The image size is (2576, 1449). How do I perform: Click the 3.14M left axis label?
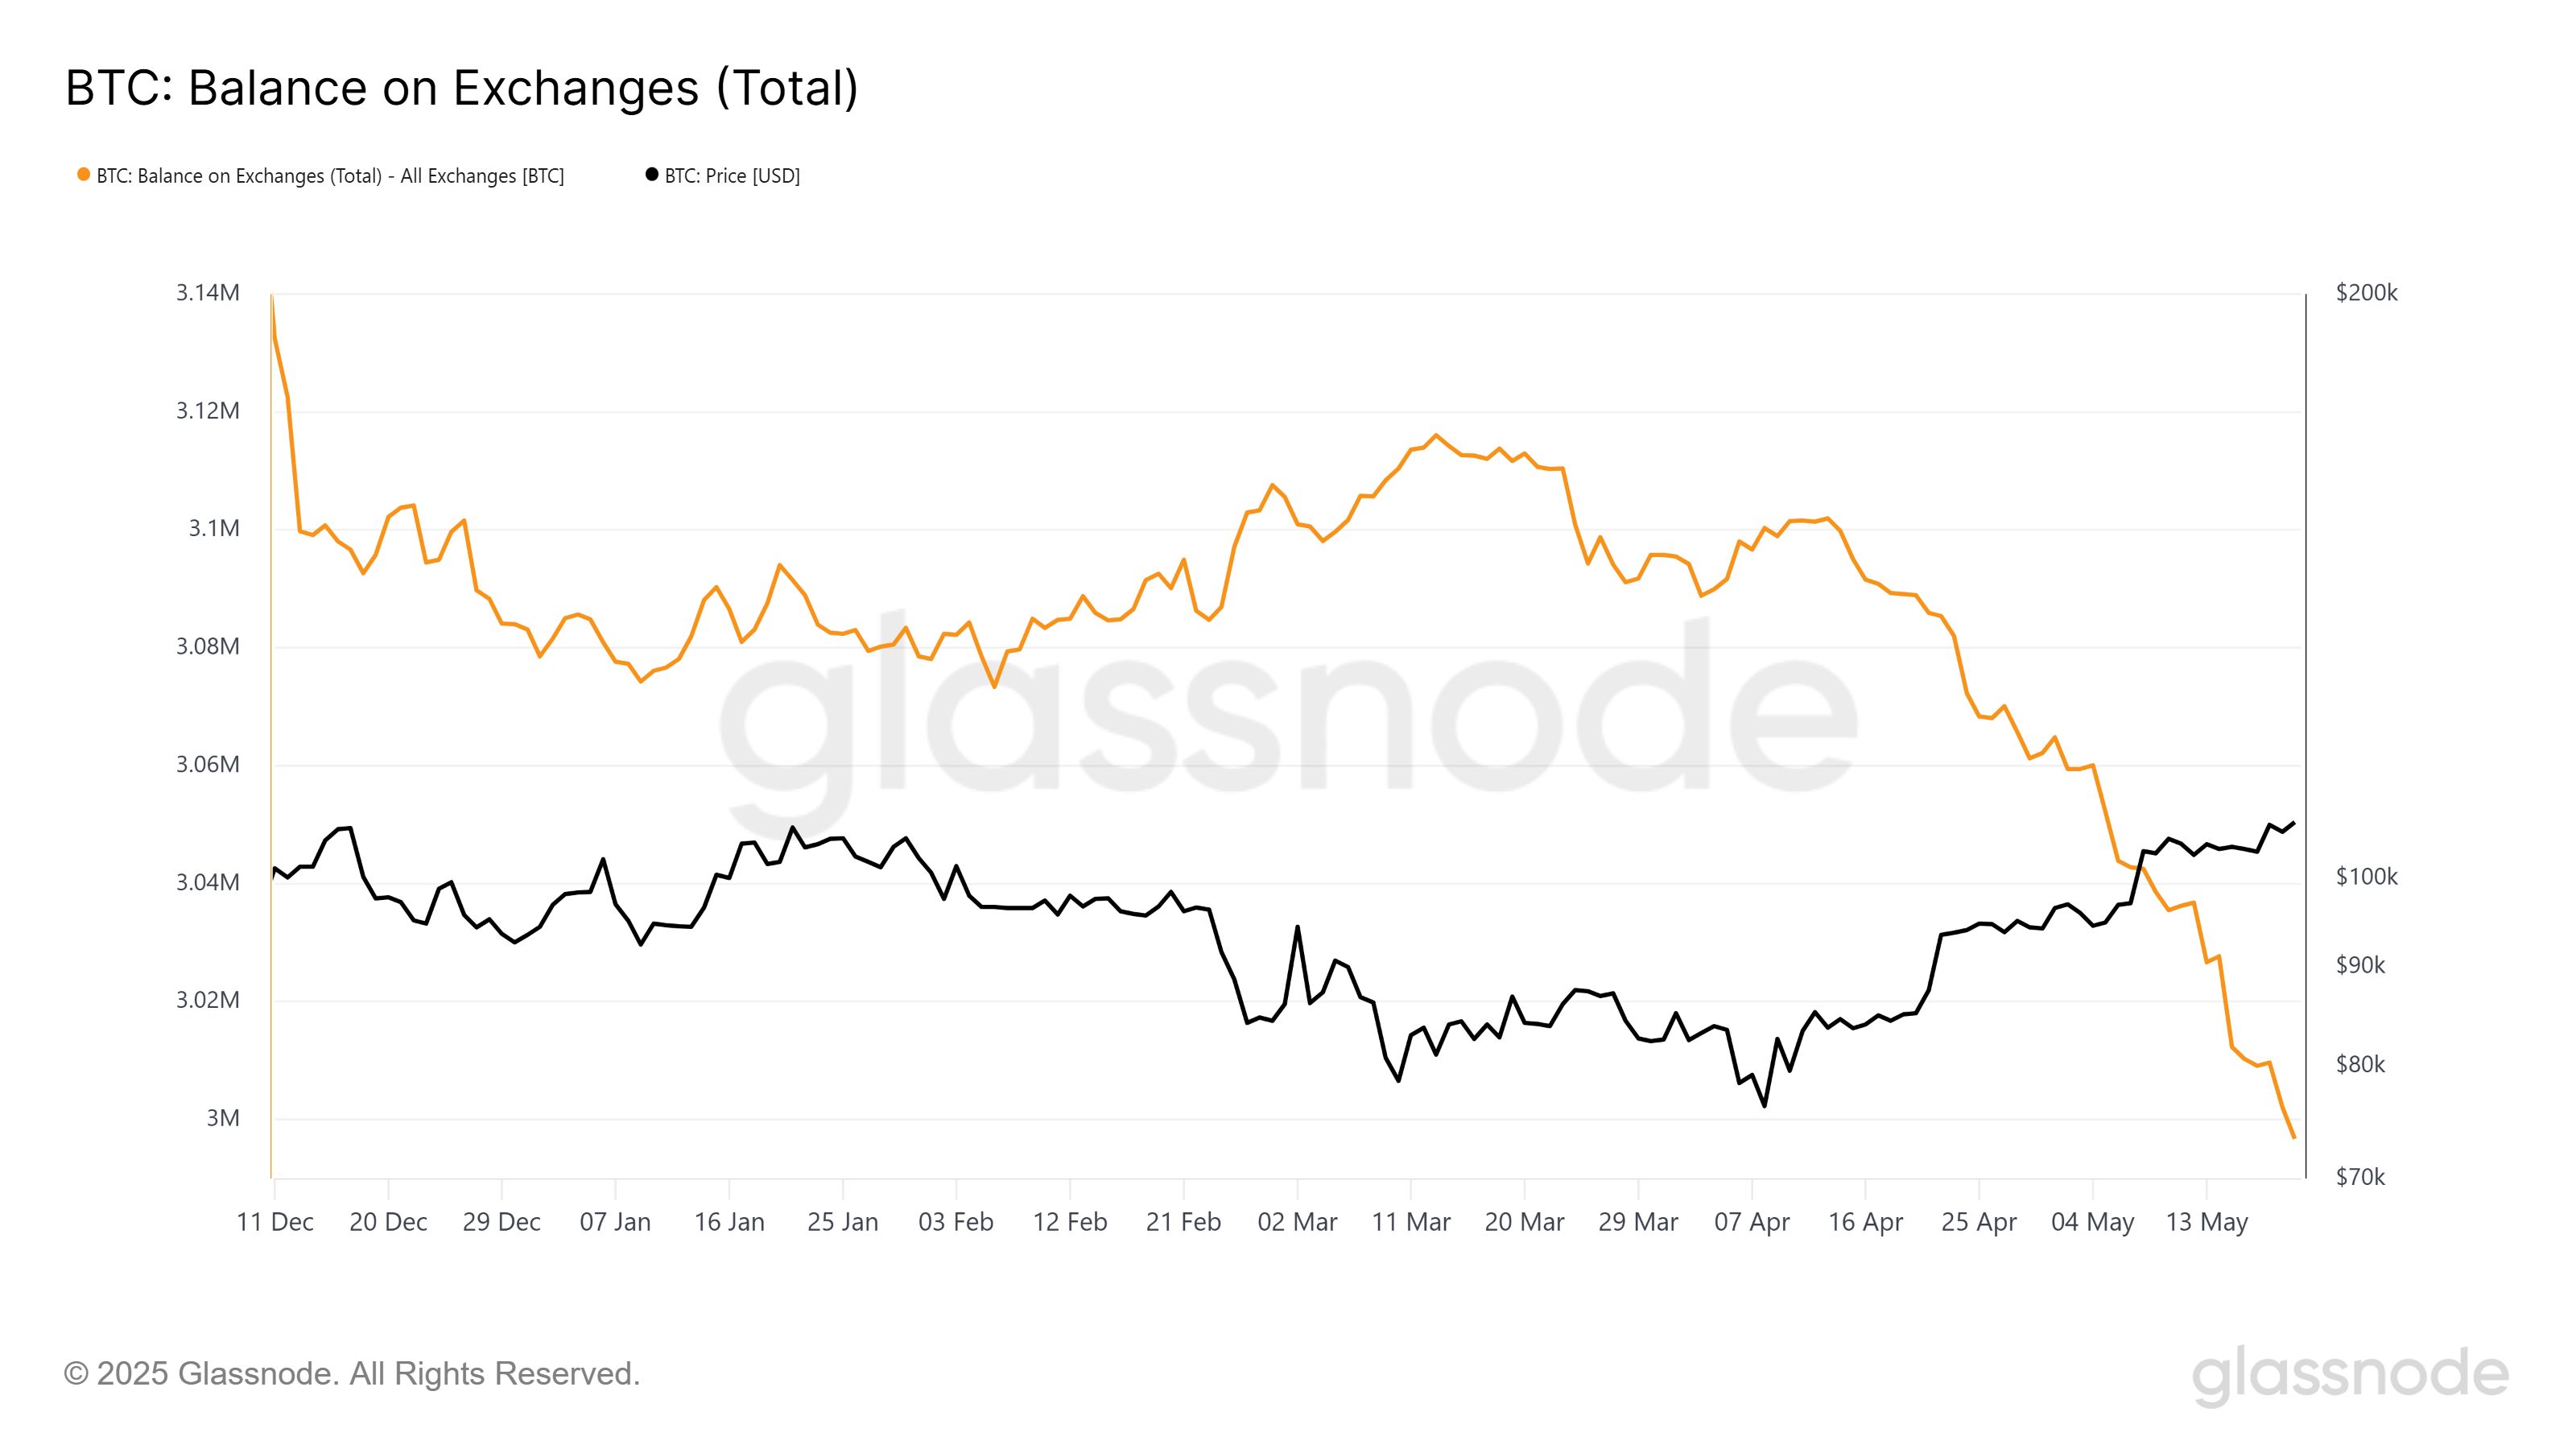(x=208, y=293)
